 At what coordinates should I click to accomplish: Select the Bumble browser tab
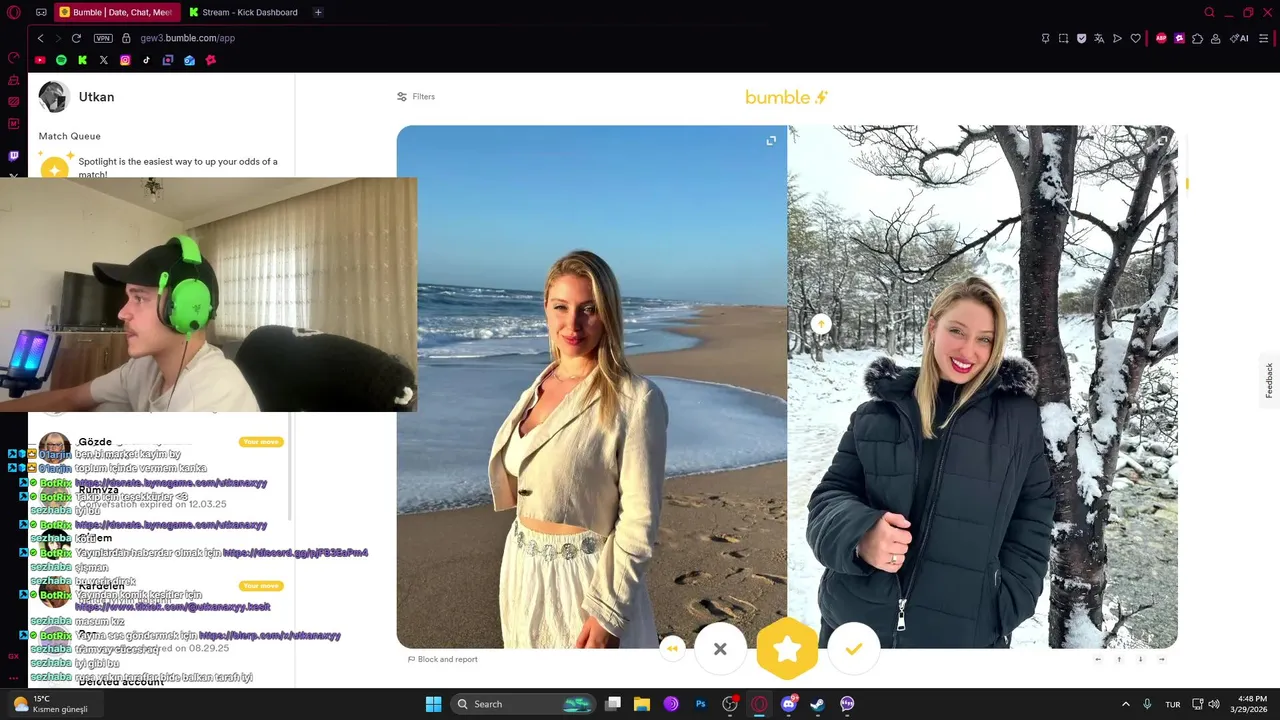click(117, 12)
